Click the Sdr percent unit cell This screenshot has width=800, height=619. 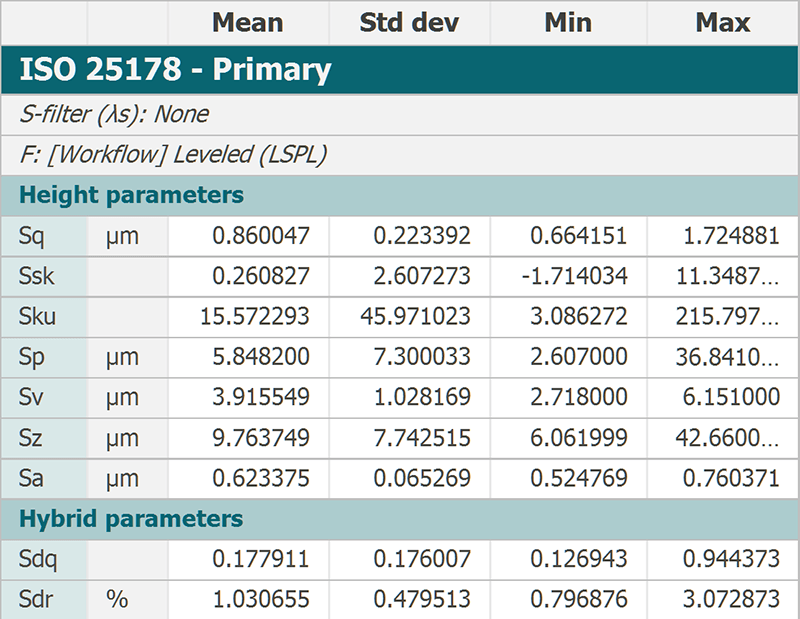click(128, 600)
